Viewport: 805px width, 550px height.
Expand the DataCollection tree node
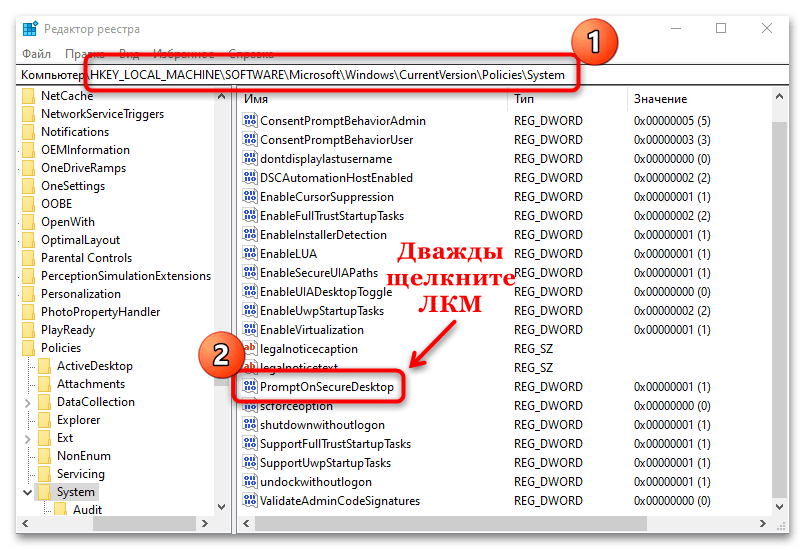pyautogui.click(x=27, y=402)
